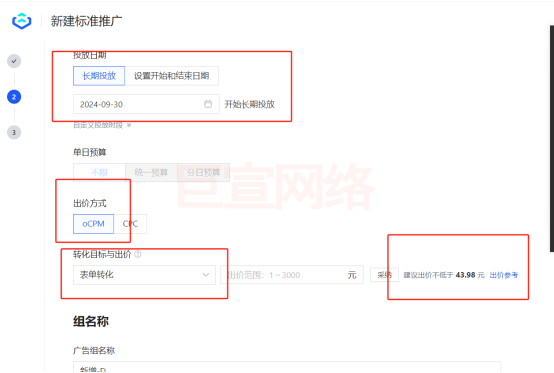
Task: Select 统一预算 budget option
Action: pyautogui.click(x=151, y=172)
